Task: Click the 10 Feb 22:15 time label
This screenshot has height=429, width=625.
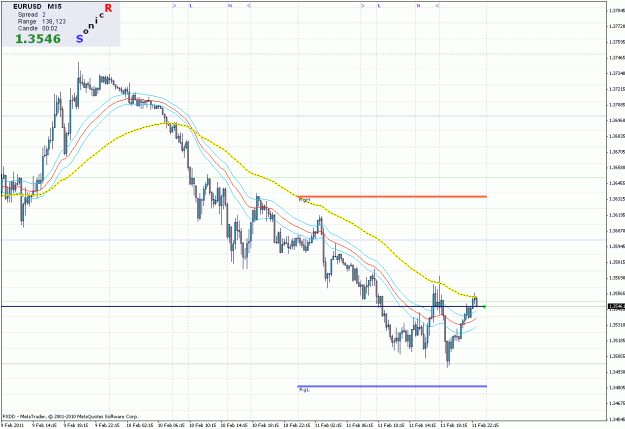Action: click(x=297, y=425)
